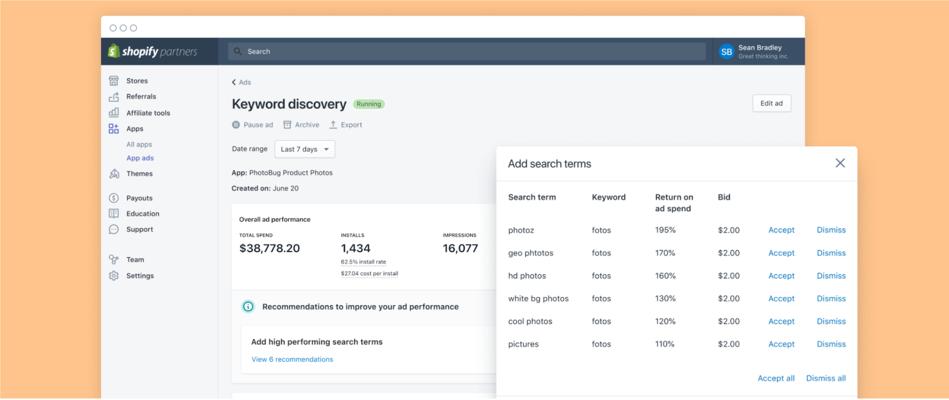This screenshot has width=949, height=400.
Task: Open the Stores menu item
Action: (137, 80)
